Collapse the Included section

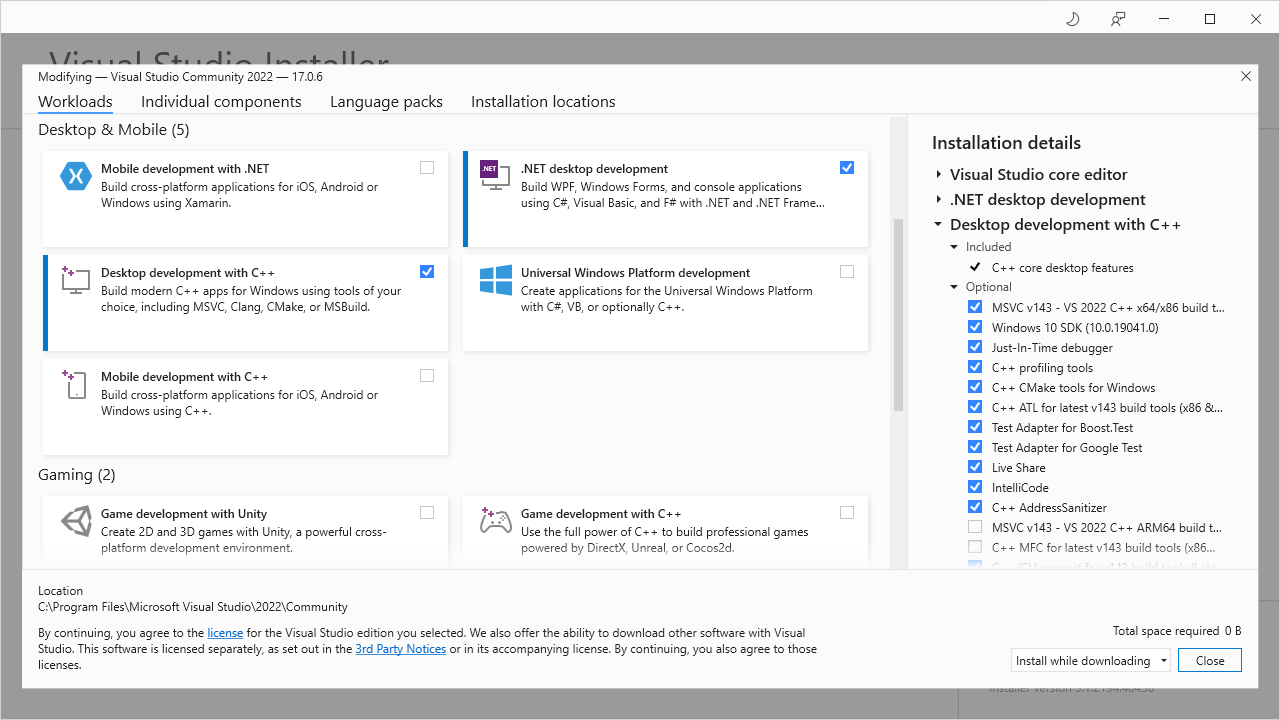pos(955,247)
